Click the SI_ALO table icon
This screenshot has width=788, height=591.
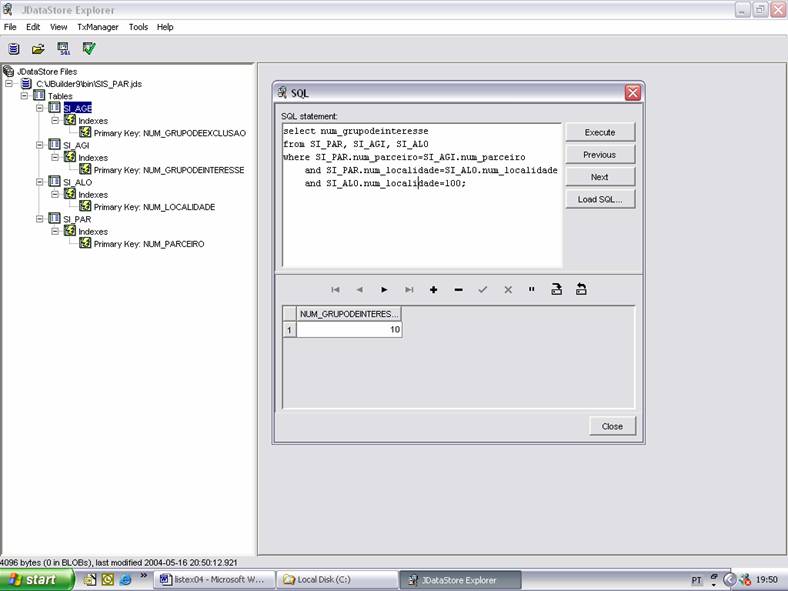(x=54, y=182)
